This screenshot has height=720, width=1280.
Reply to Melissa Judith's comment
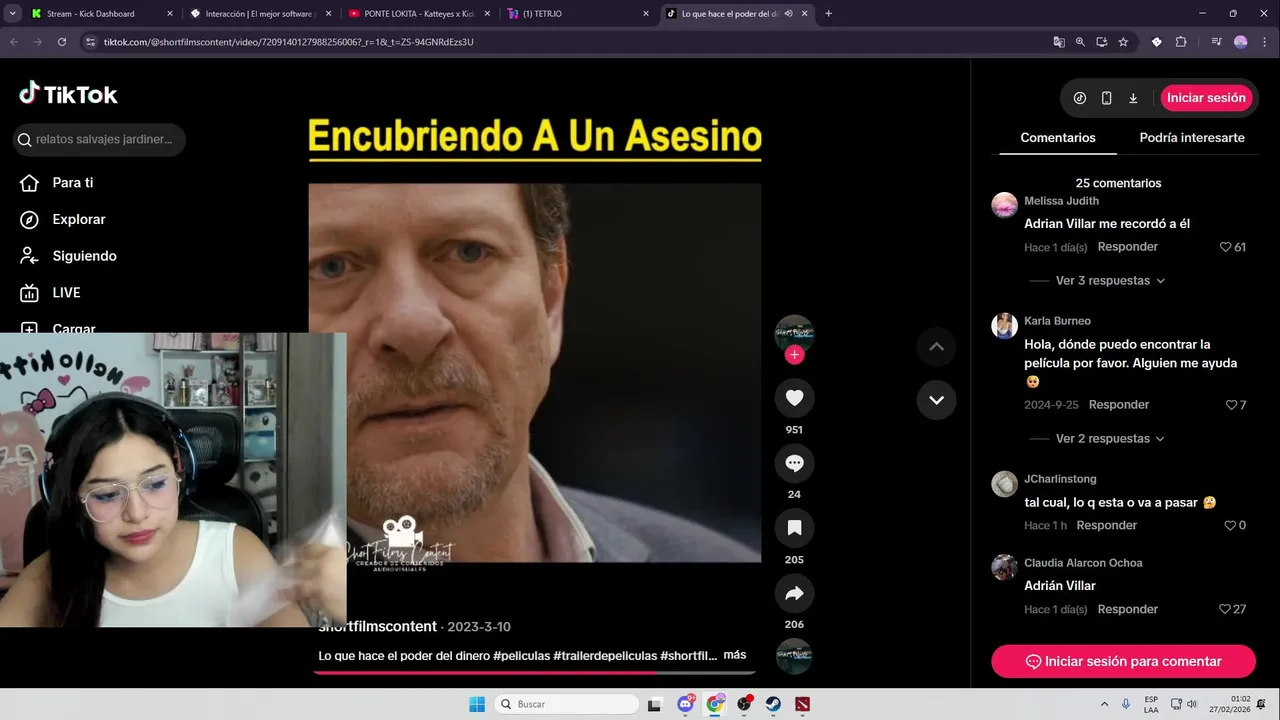pos(1128,247)
